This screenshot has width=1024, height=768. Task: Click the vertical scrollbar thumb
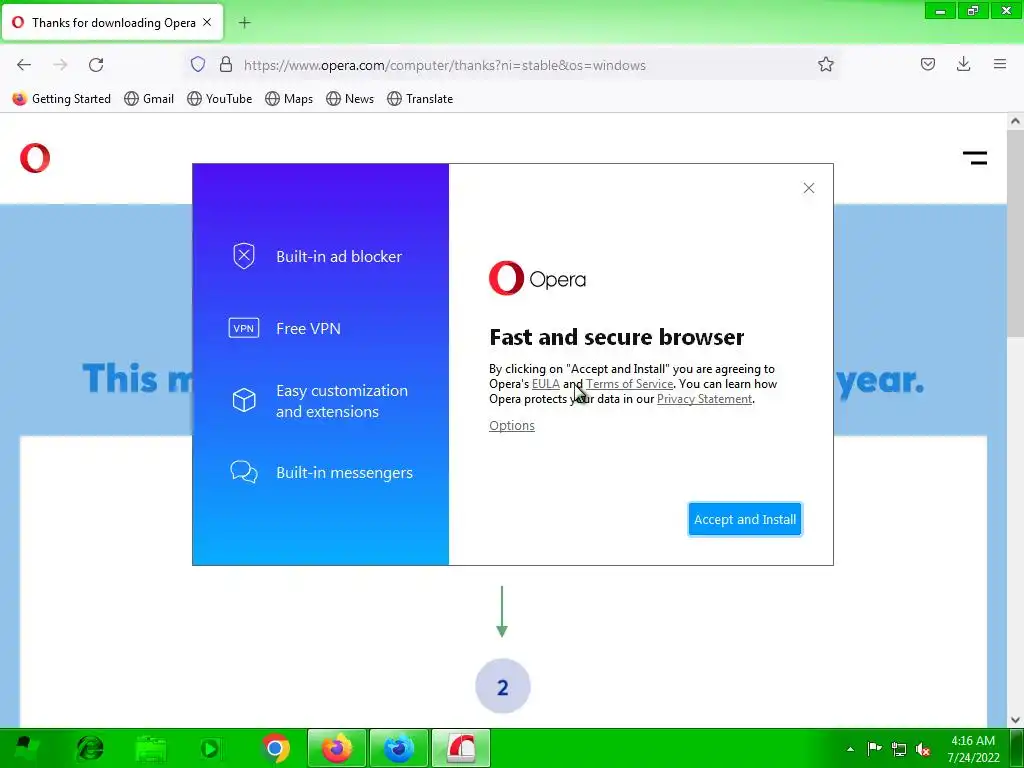(1015, 232)
